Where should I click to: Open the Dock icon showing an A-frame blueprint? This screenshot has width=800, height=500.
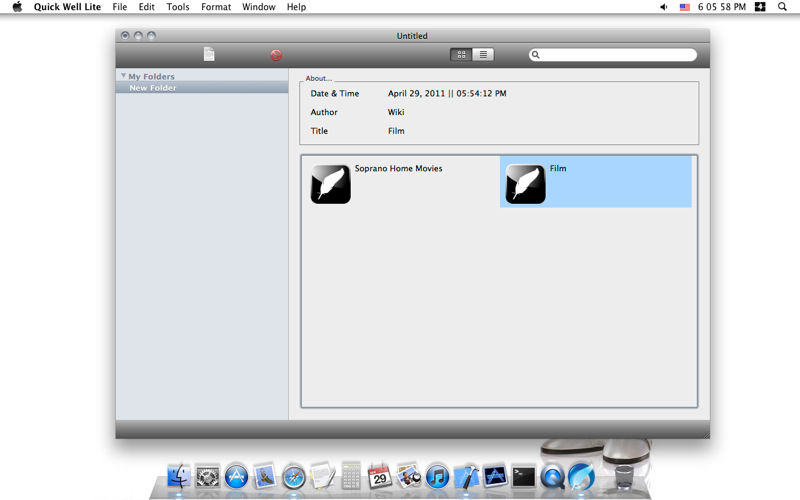click(x=495, y=477)
